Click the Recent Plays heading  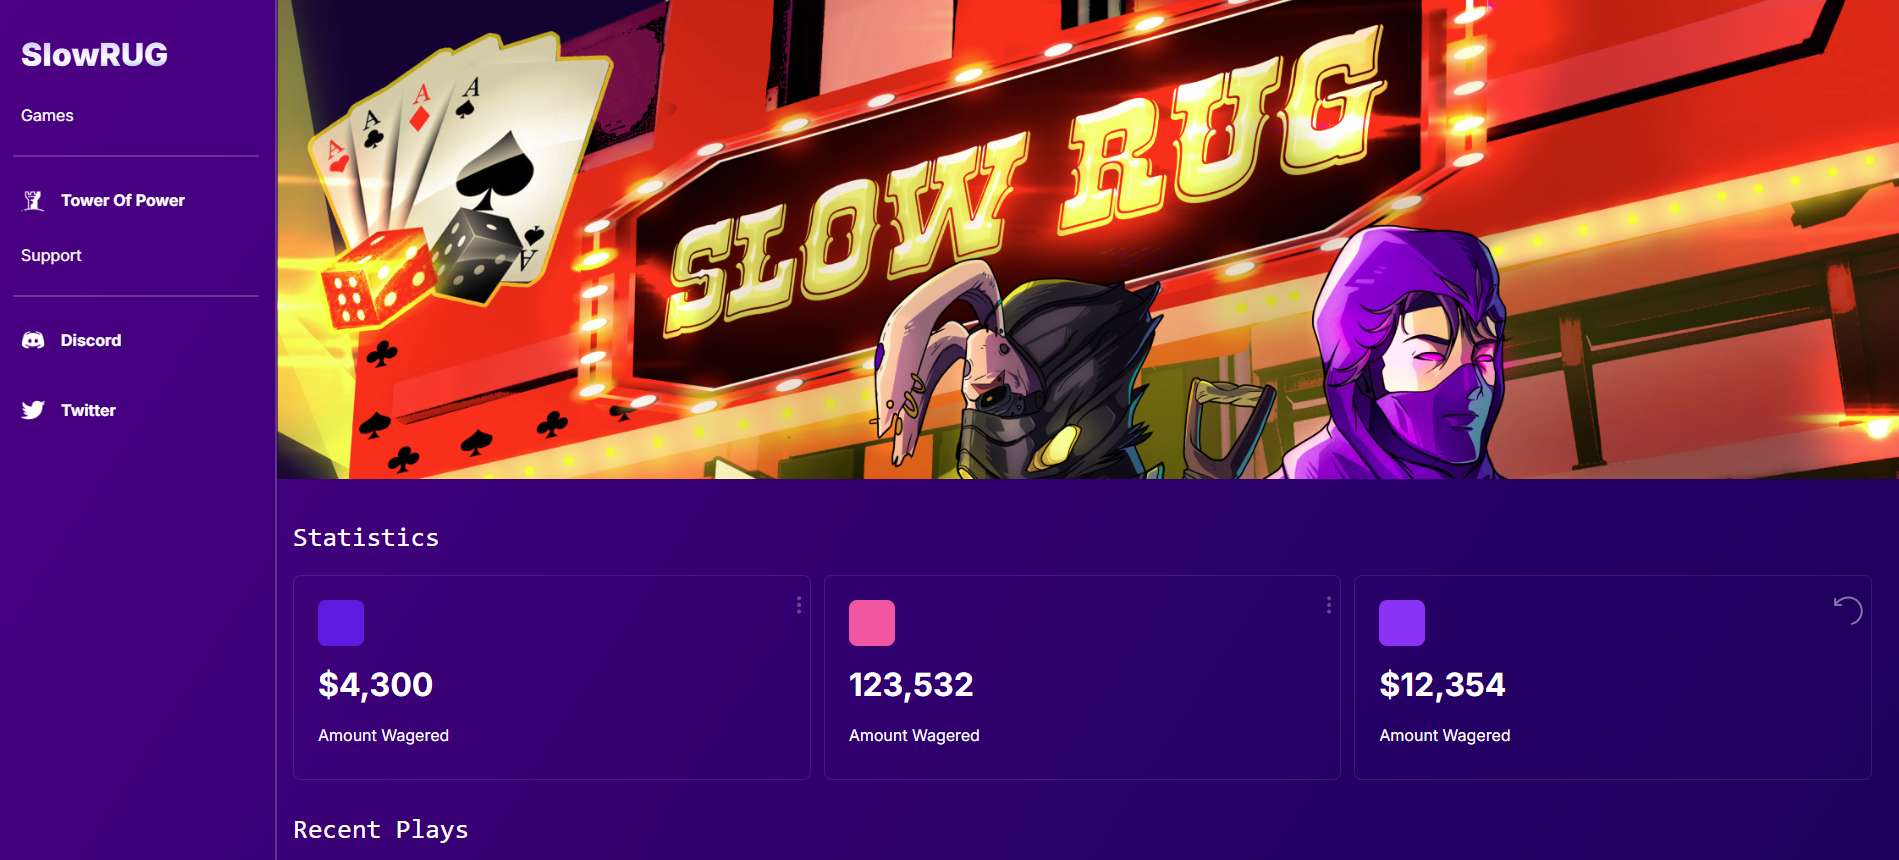point(381,830)
